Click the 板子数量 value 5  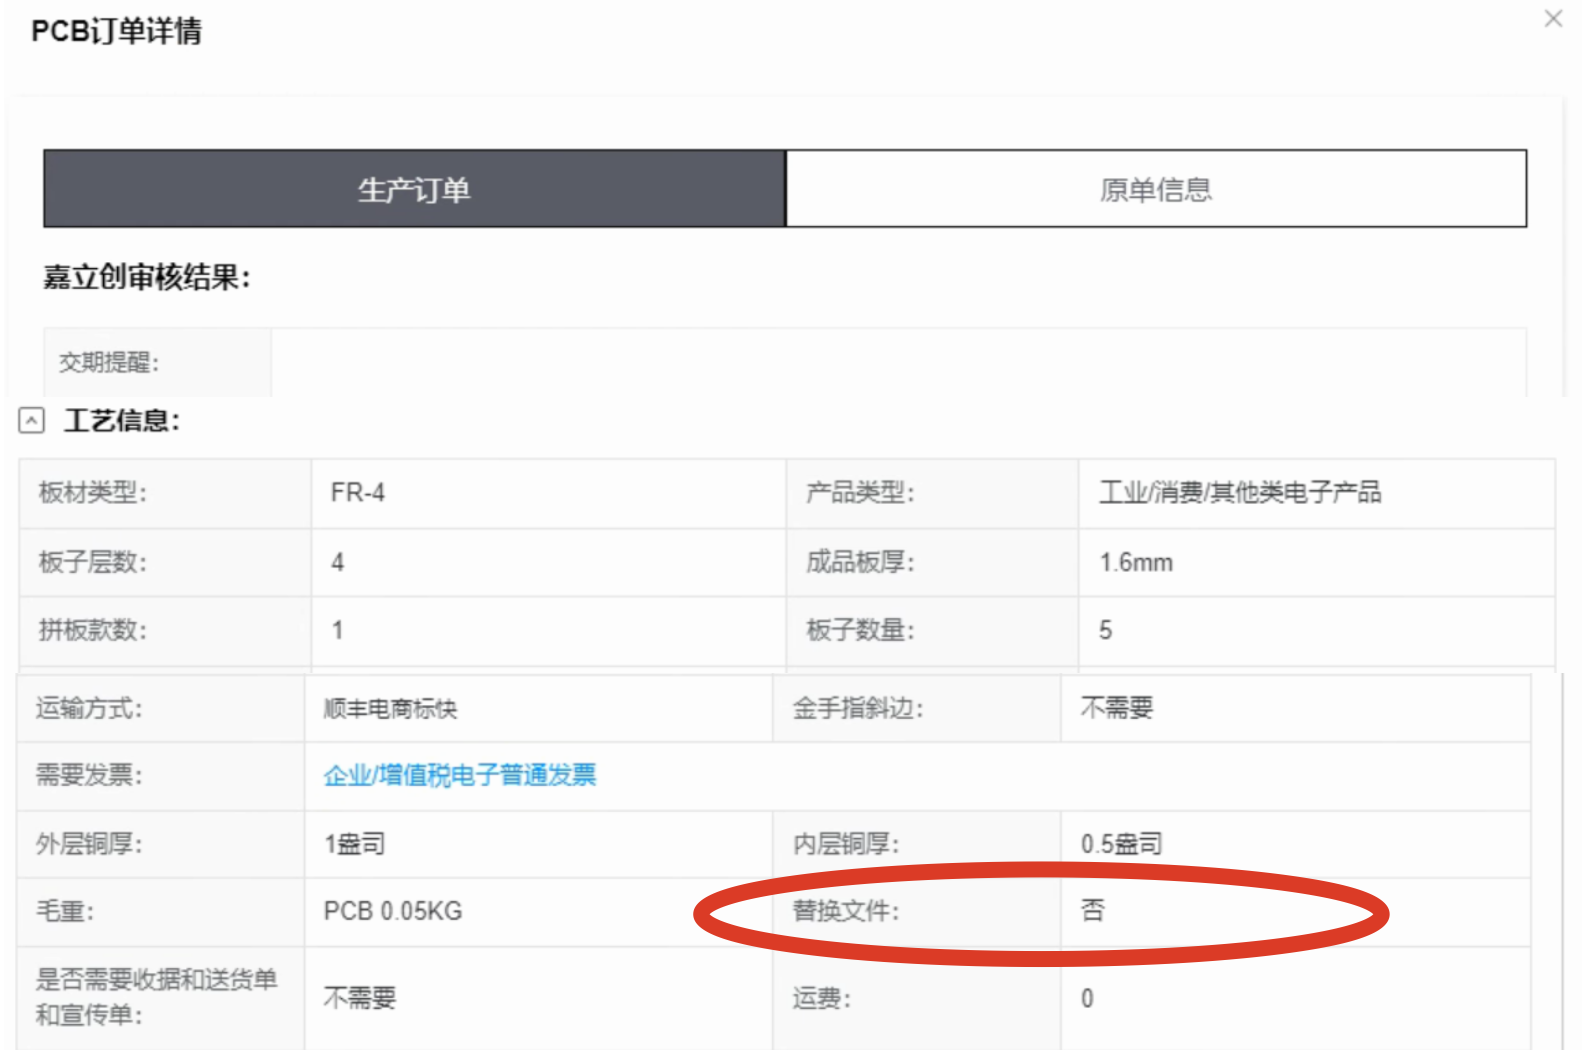1105,630
